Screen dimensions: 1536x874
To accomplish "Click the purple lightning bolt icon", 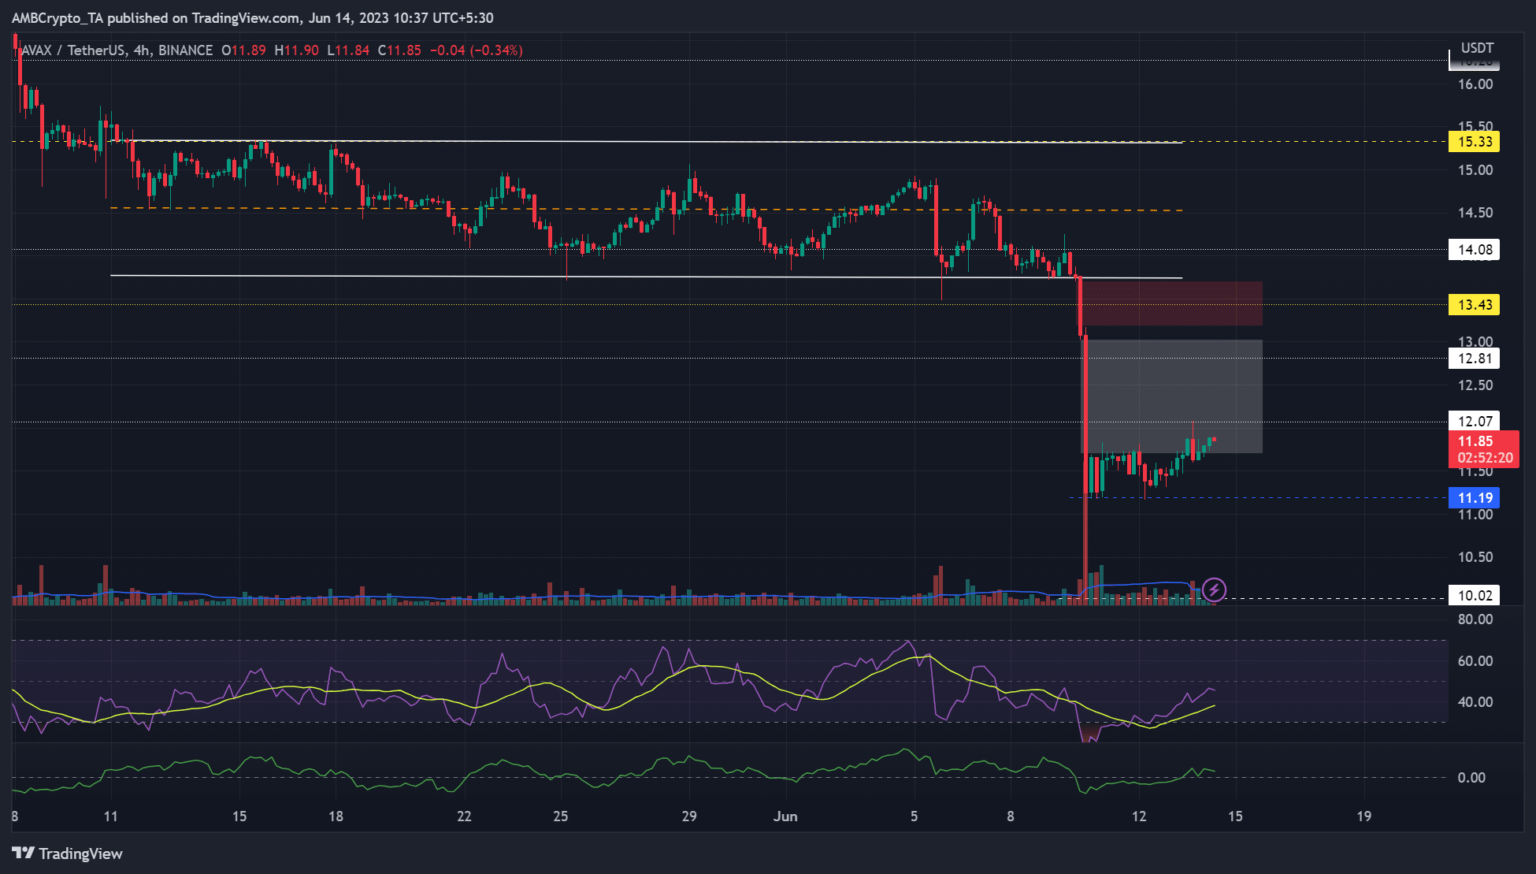I will coord(1213,590).
